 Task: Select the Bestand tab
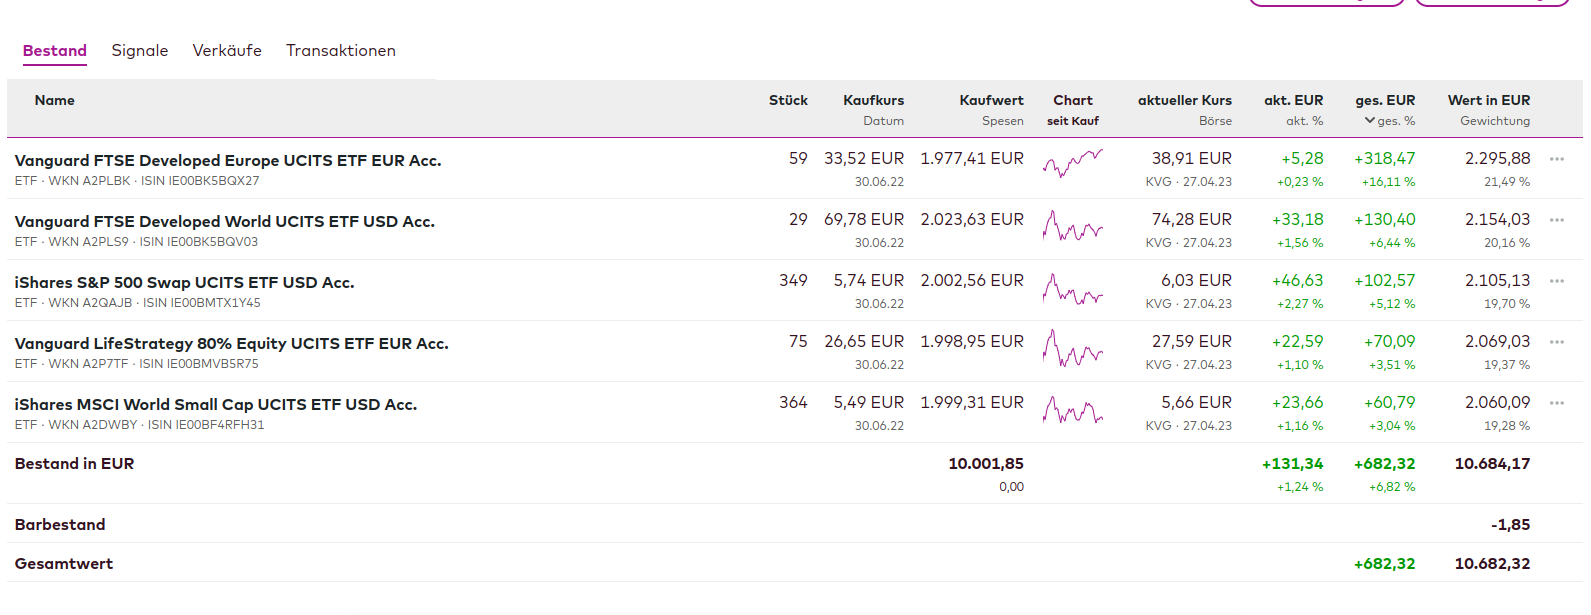coord(55,51)
